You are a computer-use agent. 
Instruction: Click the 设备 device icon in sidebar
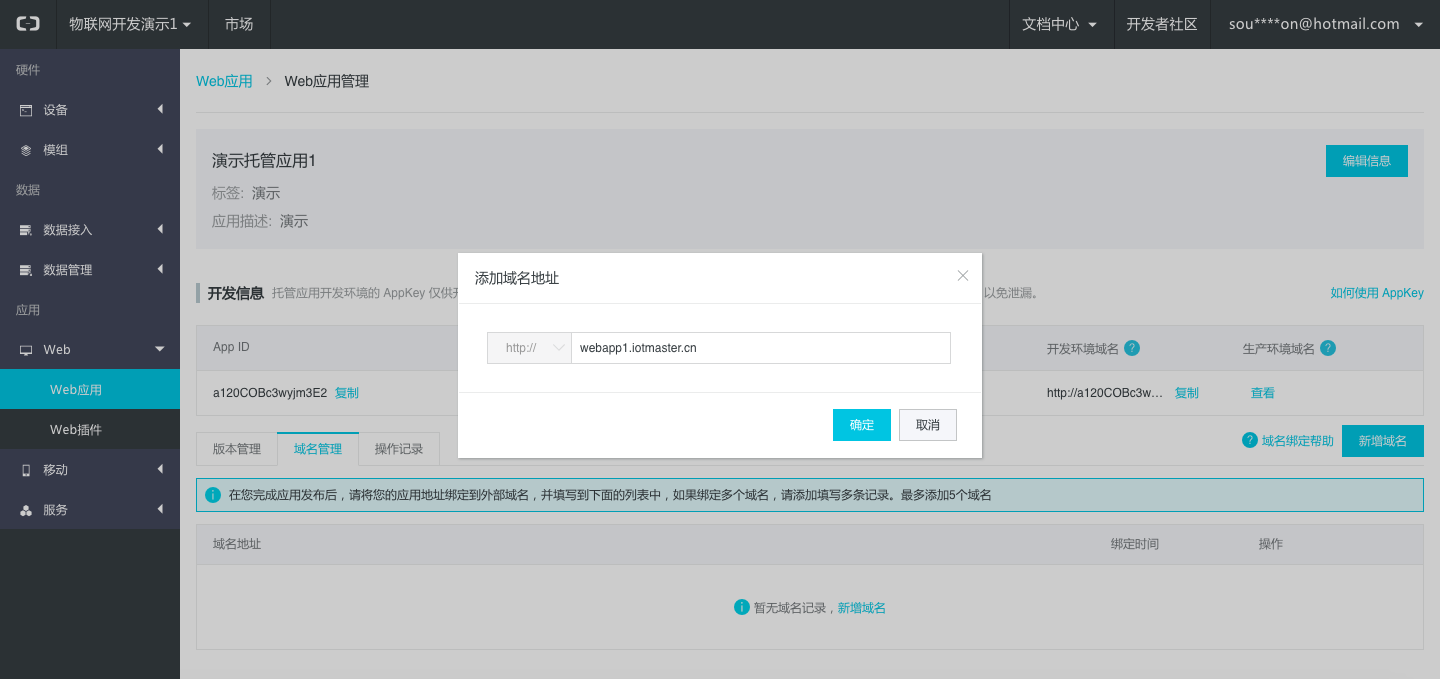tap(26, 110)
